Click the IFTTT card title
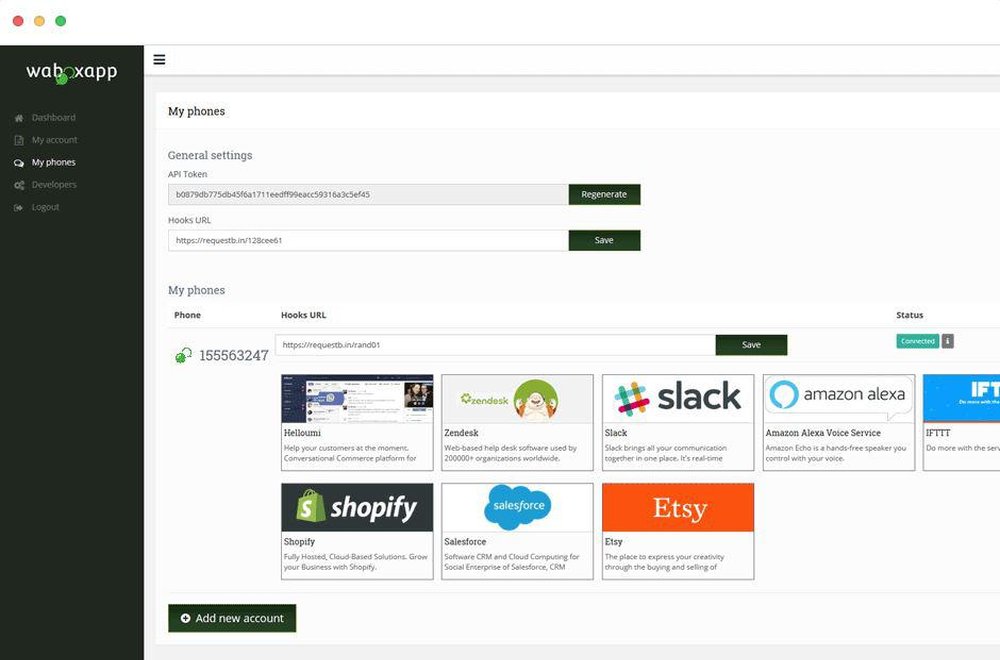The height and width of the screenshot is (660, 1000). click(938, 433)
